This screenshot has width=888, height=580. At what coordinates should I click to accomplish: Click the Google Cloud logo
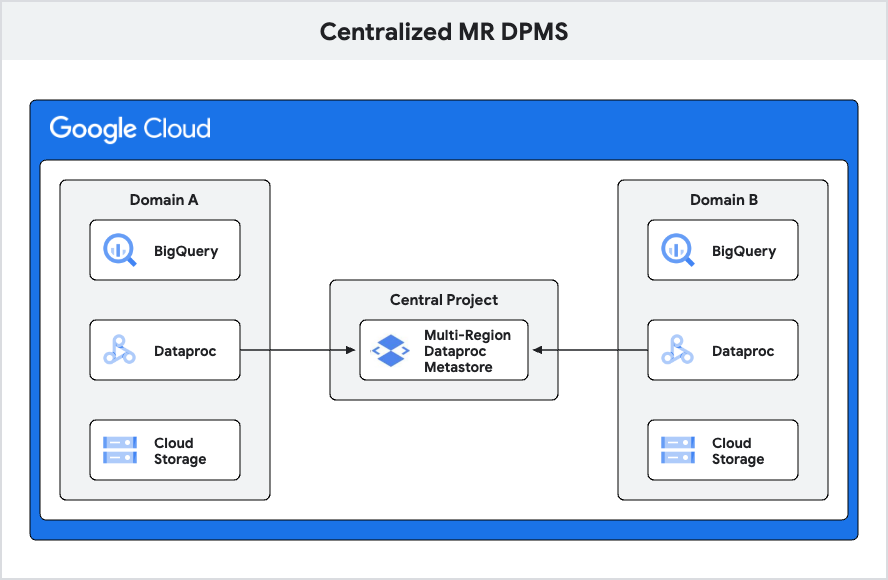tap(130, 128)
